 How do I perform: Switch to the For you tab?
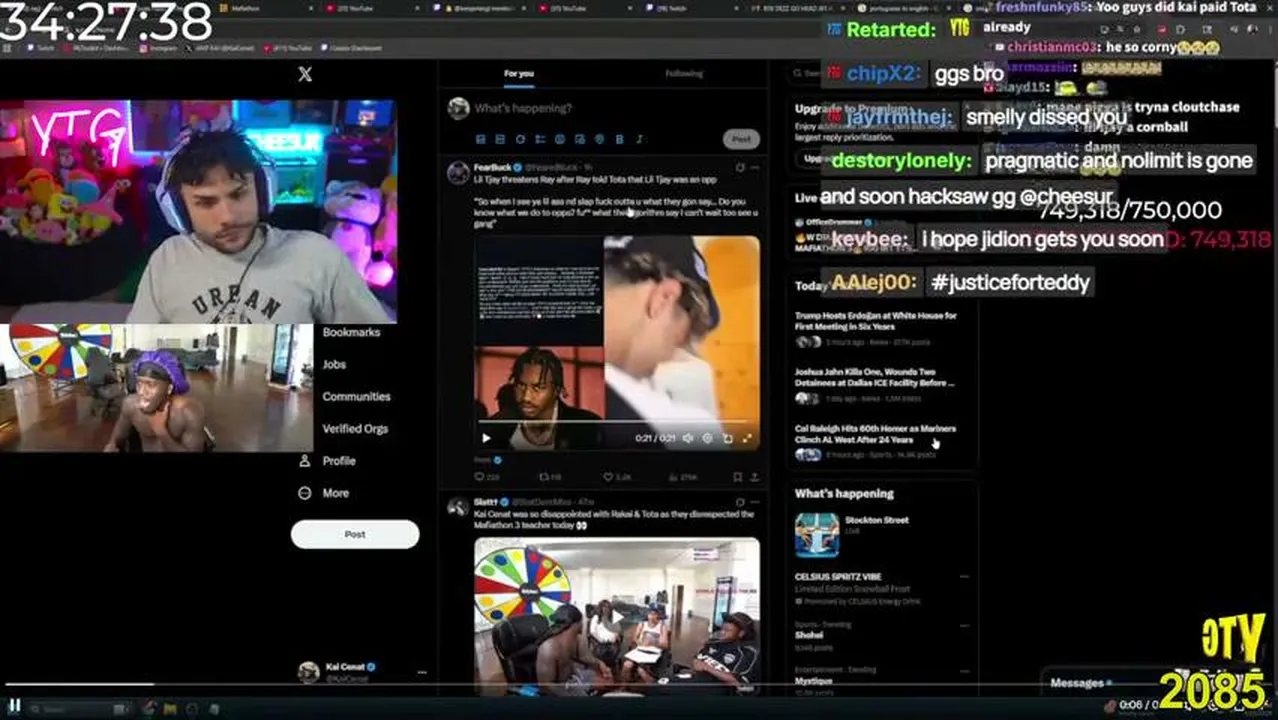point(519,74)
